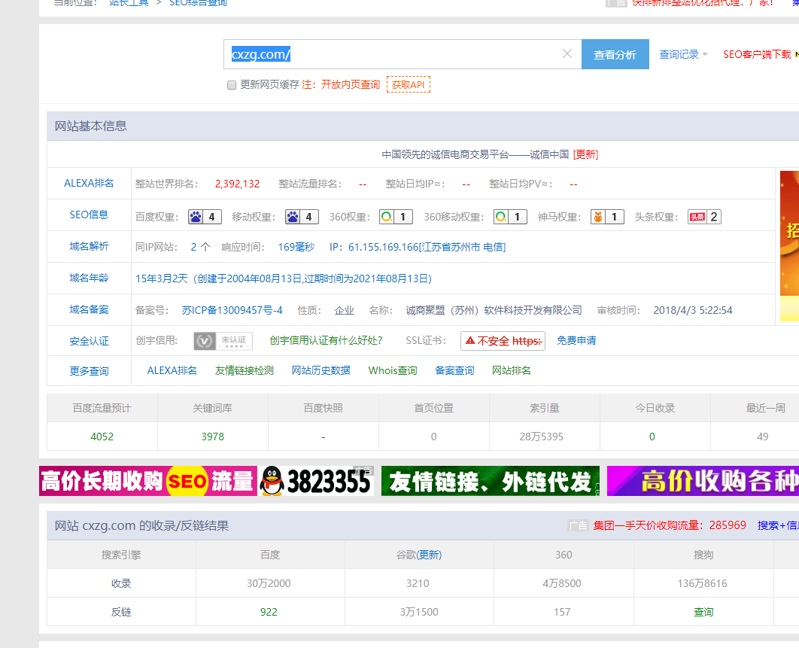Click Baidu traffic estimate 4052
This screenshot has height=648, width=799.
tap(102, 437)
